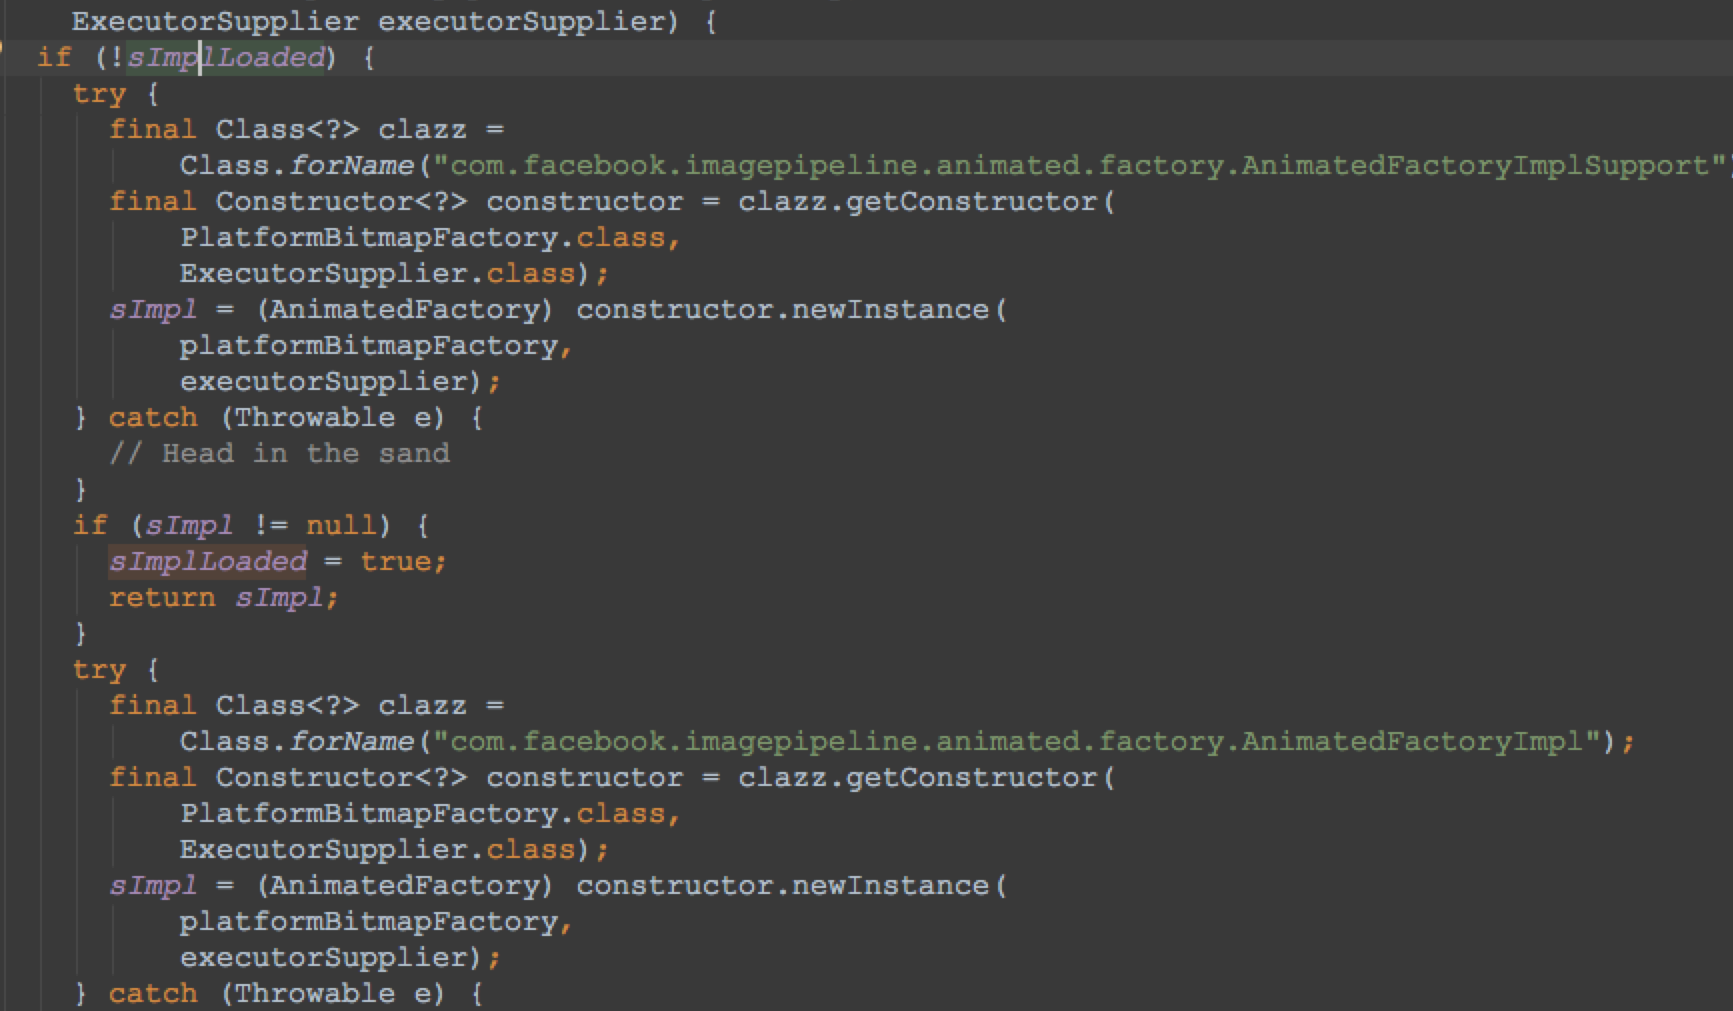Click the opening brace after "(sImpl != null)"
This screenshot has width=1733, height=1011.
tap(422, 525)
